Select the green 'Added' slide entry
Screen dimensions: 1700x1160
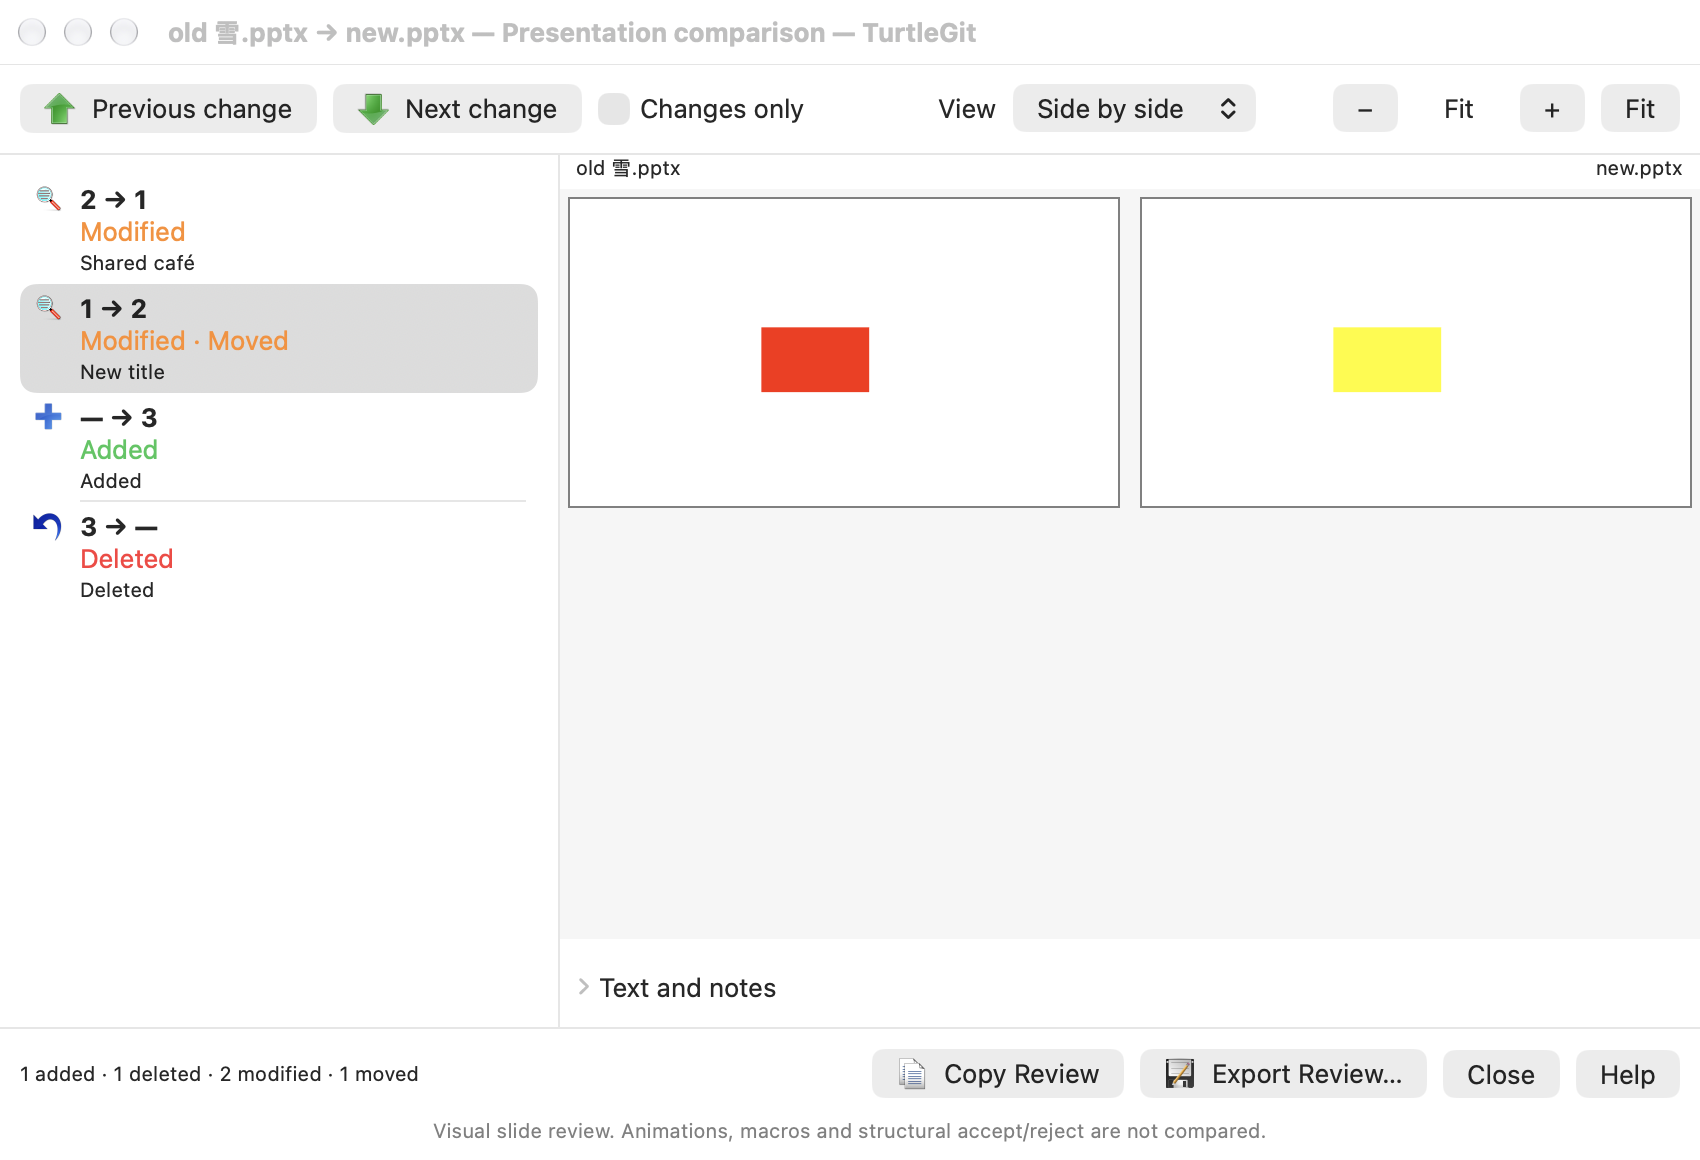pyautogui.click(x=279, y=448)
